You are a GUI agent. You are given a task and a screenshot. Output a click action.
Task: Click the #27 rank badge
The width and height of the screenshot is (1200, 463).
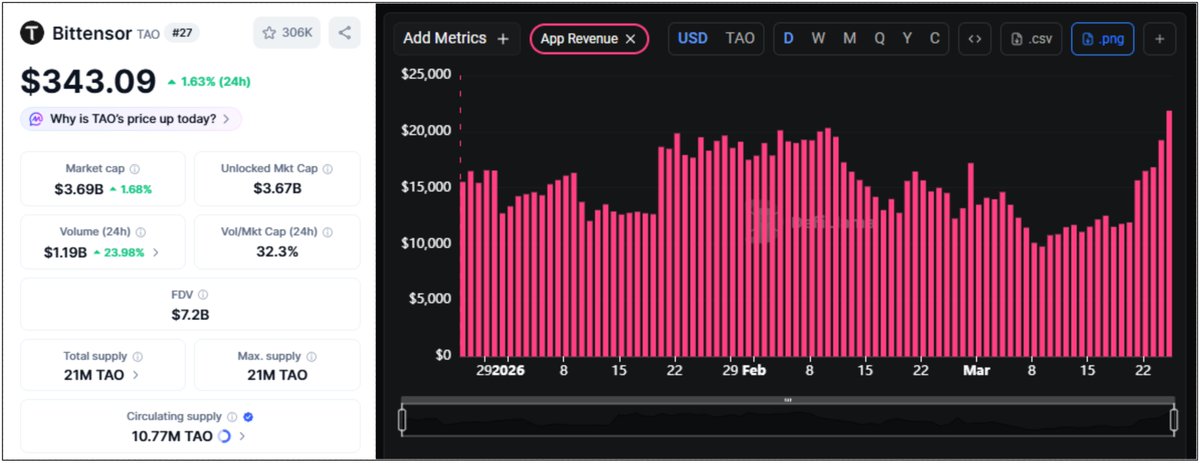click(x=181, y=33)
